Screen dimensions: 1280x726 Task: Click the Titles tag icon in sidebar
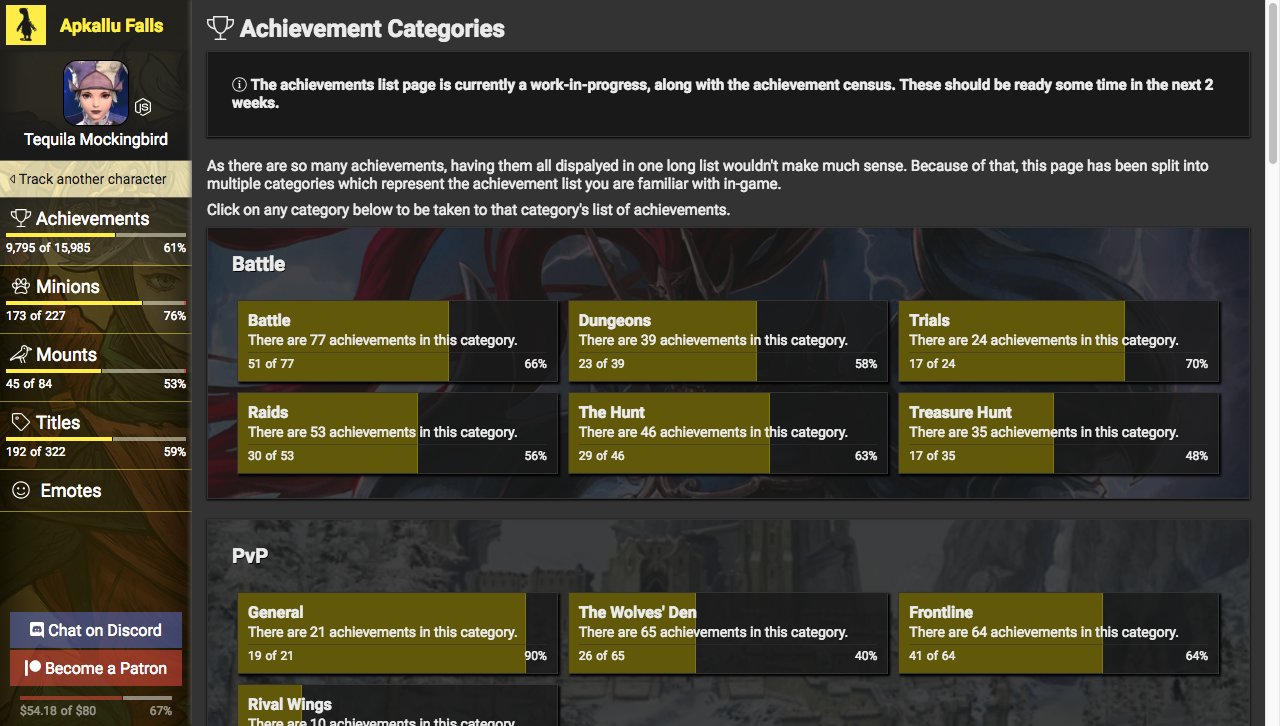[x=20, y=422]
